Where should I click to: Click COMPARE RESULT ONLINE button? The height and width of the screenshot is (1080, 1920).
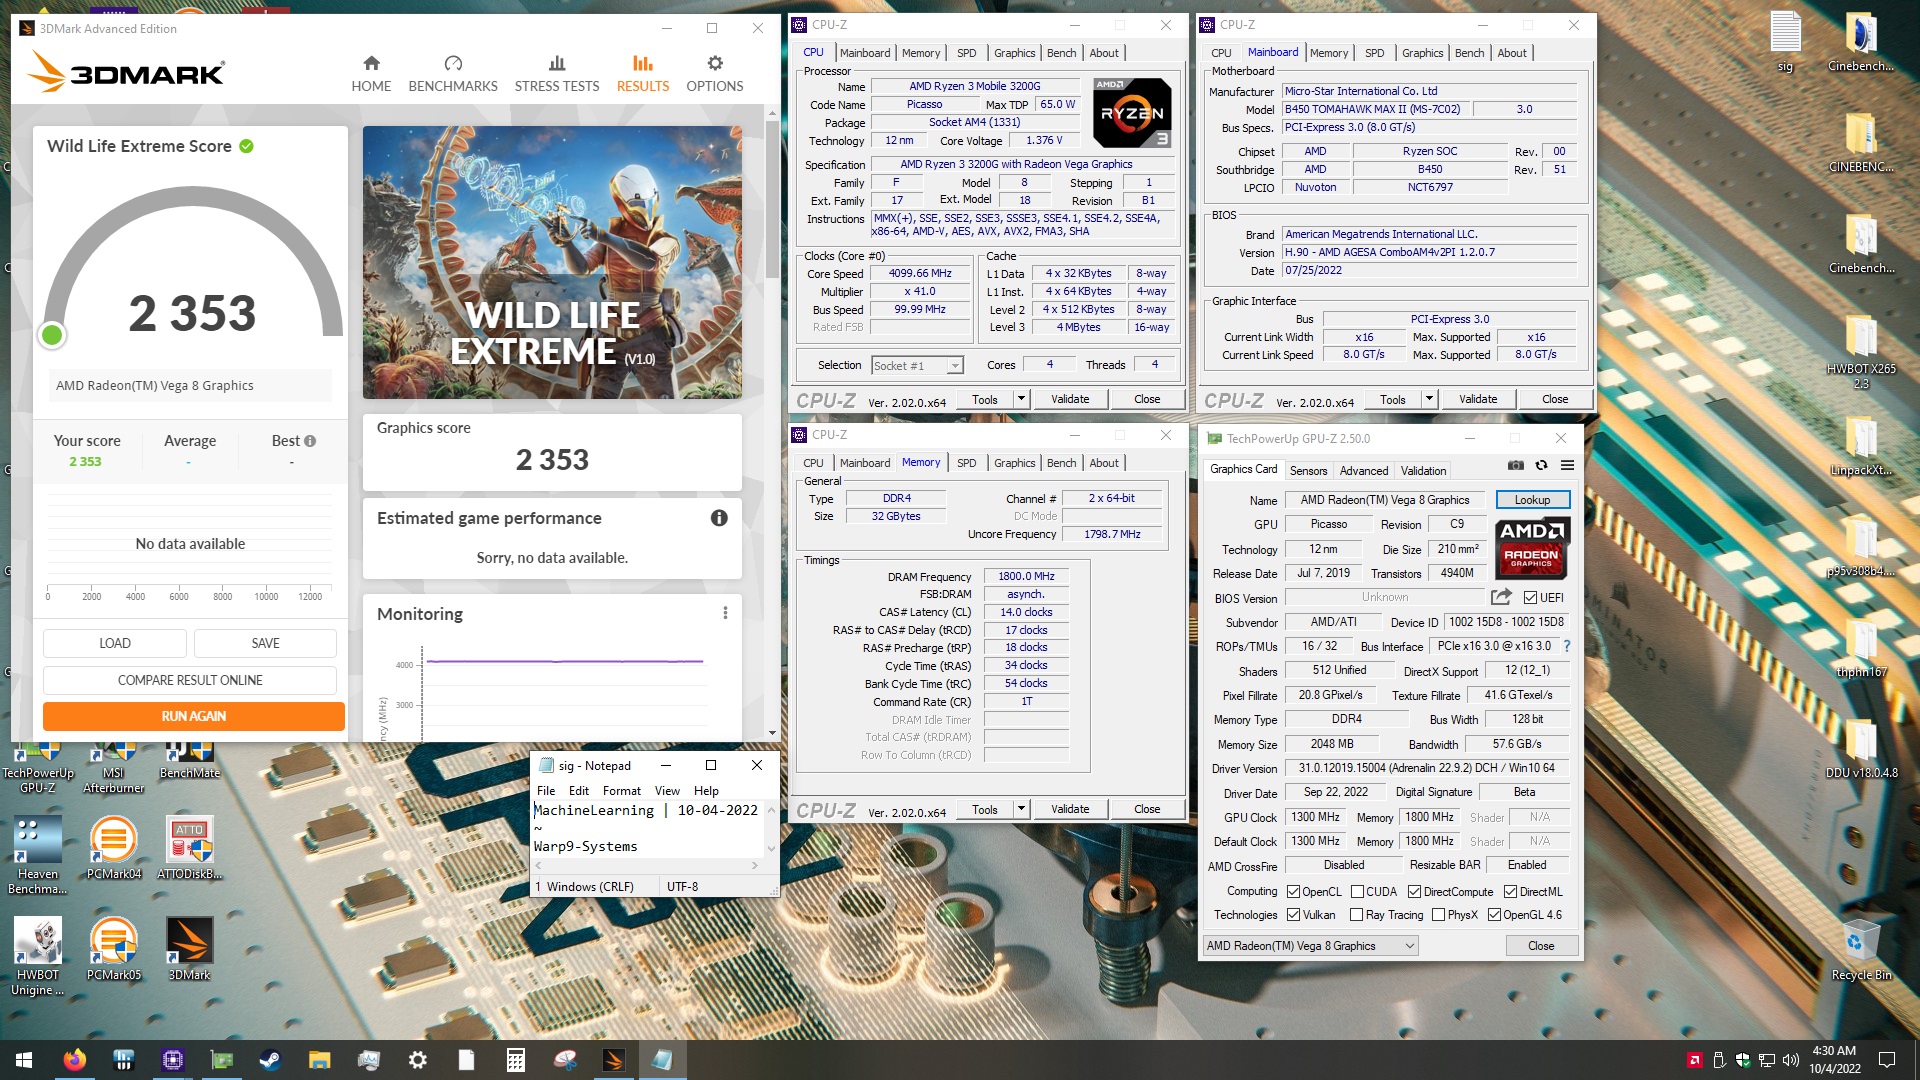point(190,680)
